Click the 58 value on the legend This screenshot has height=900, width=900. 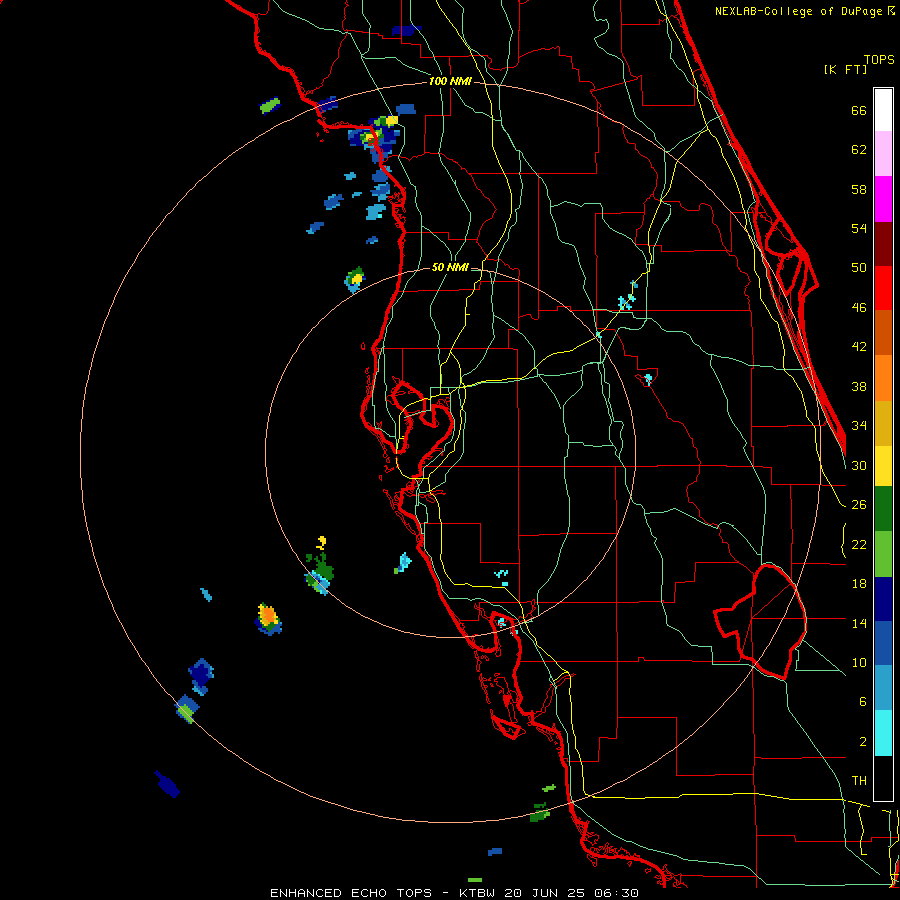859,189
